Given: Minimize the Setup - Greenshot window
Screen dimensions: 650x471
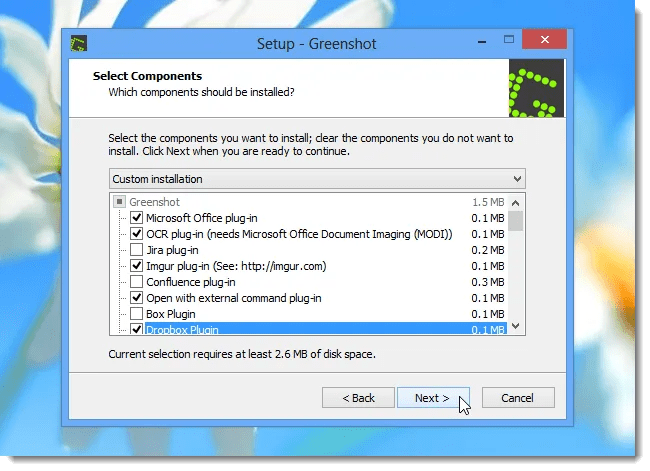Looking at the screenshot, I should [x=482, y=41].
